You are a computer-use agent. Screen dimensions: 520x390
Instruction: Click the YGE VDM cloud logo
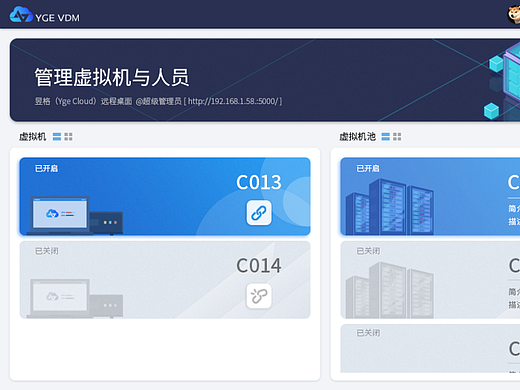(21, 14)
